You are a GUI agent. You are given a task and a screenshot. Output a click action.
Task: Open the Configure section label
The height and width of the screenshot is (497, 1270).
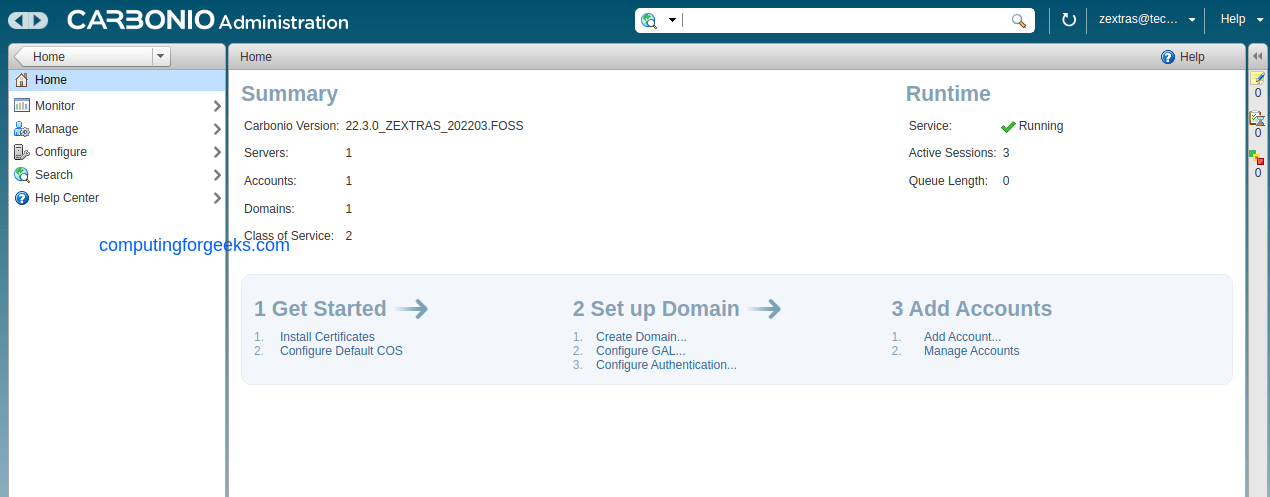[x=61, y=152]
